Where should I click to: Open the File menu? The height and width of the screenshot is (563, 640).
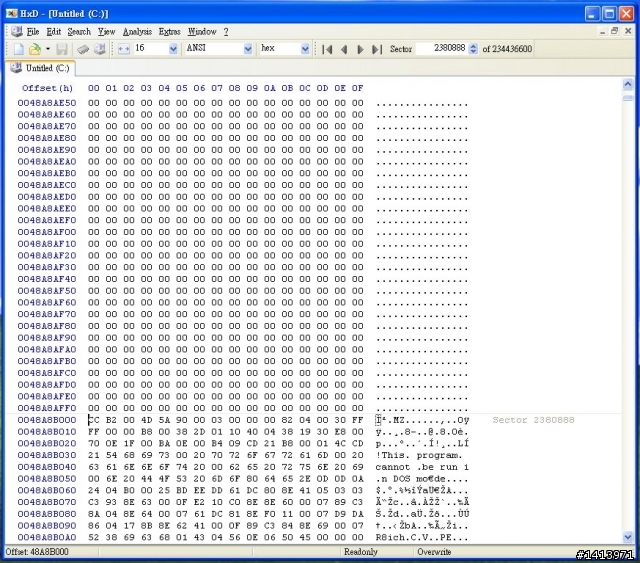pos(33,31)
